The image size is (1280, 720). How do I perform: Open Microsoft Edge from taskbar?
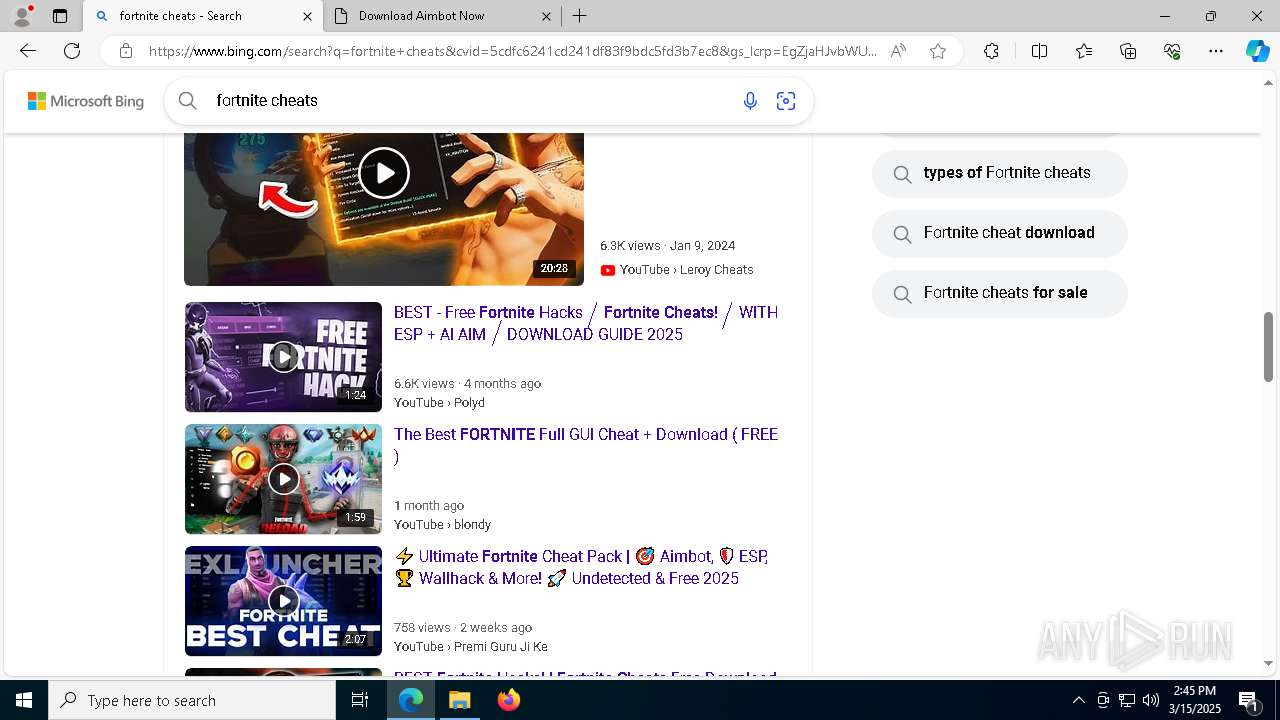(x=411, y=700)
